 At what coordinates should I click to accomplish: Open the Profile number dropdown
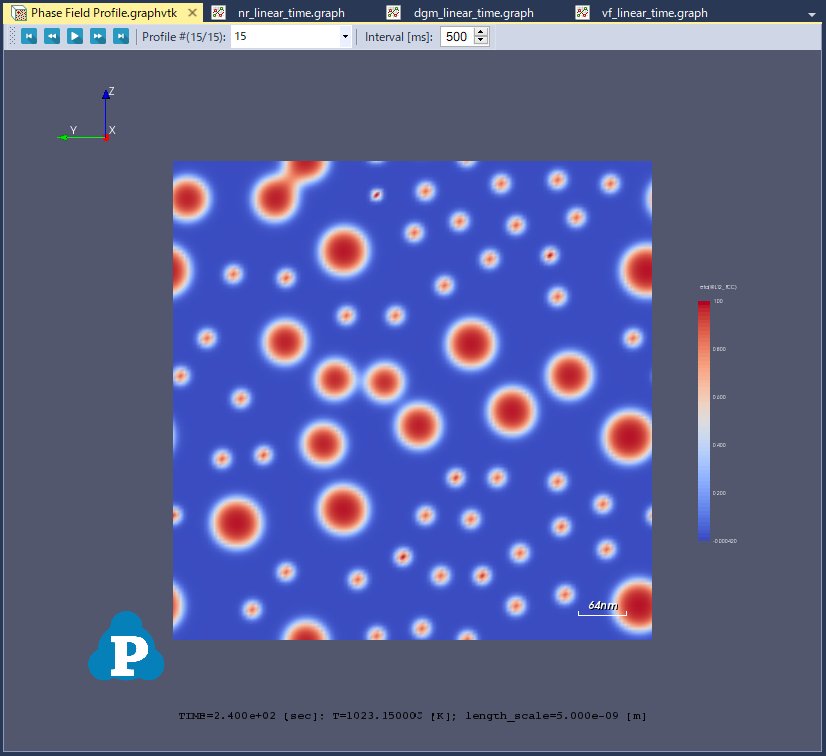click(x=345, y=36)
